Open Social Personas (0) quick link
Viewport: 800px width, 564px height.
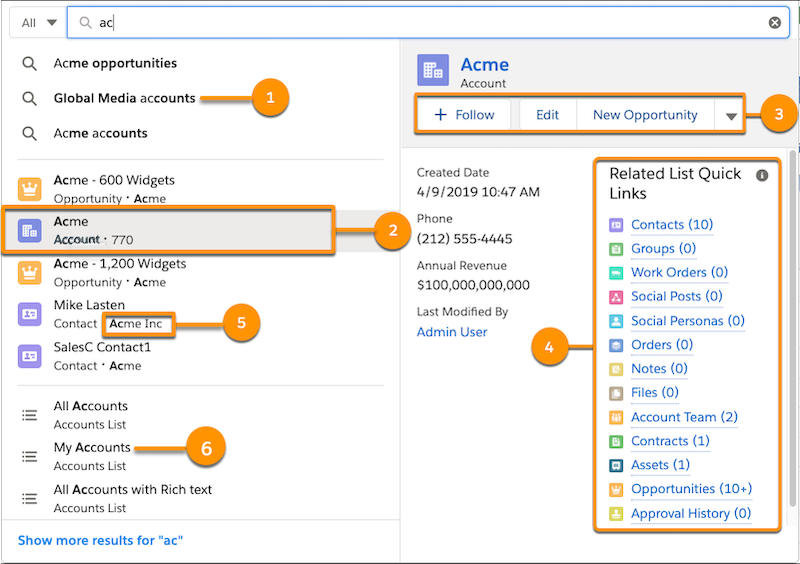[688, 321]
